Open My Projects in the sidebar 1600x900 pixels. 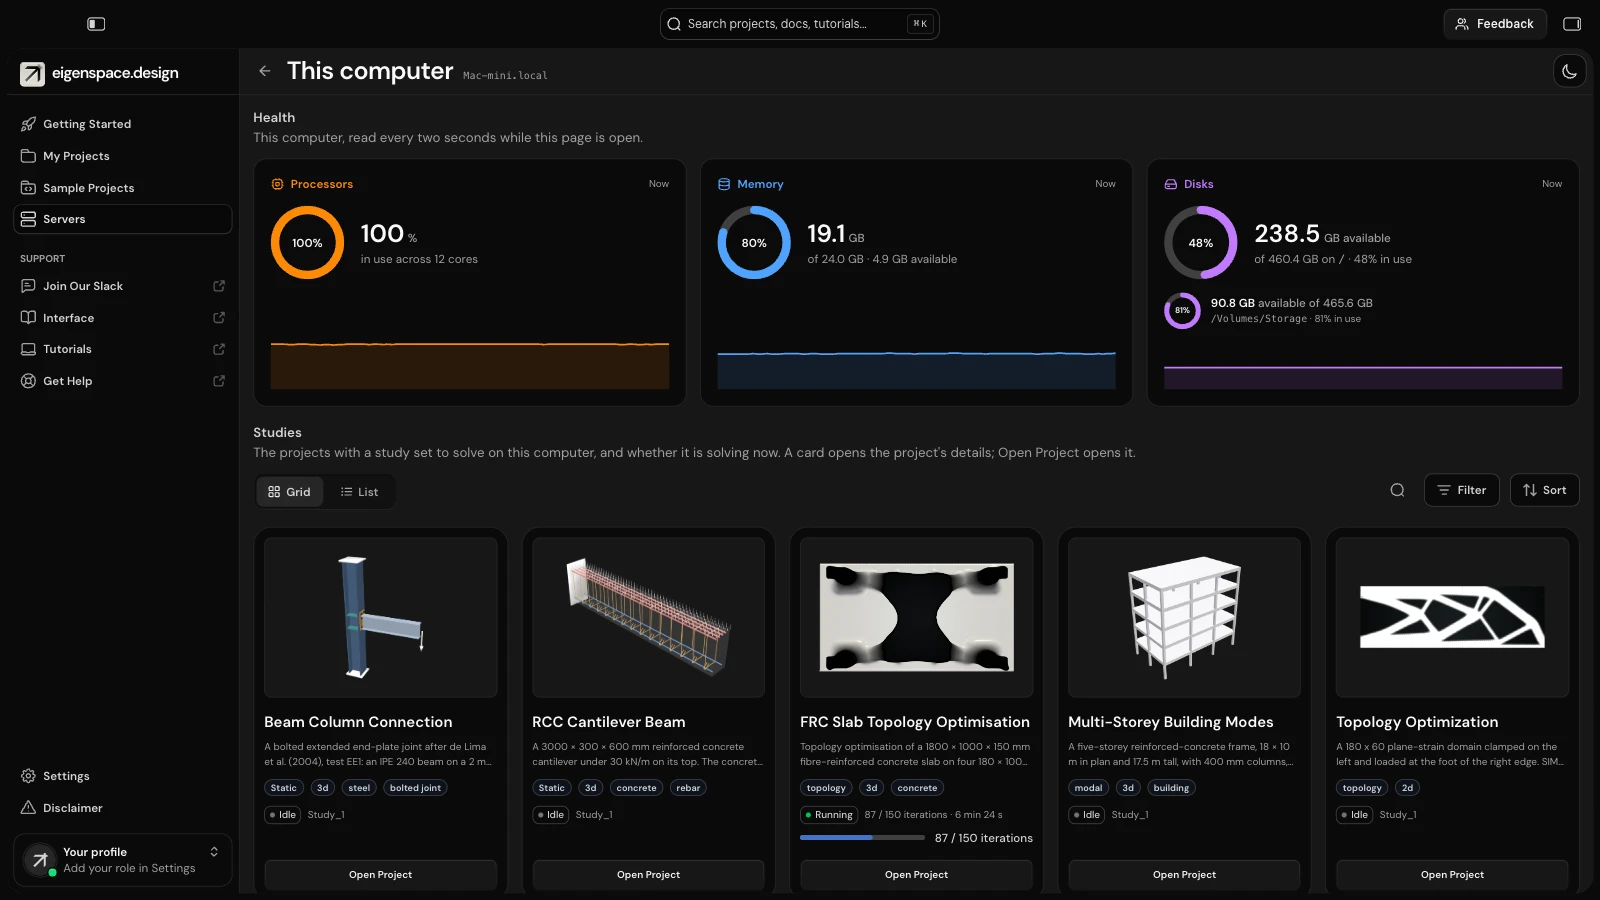[122, 156]
